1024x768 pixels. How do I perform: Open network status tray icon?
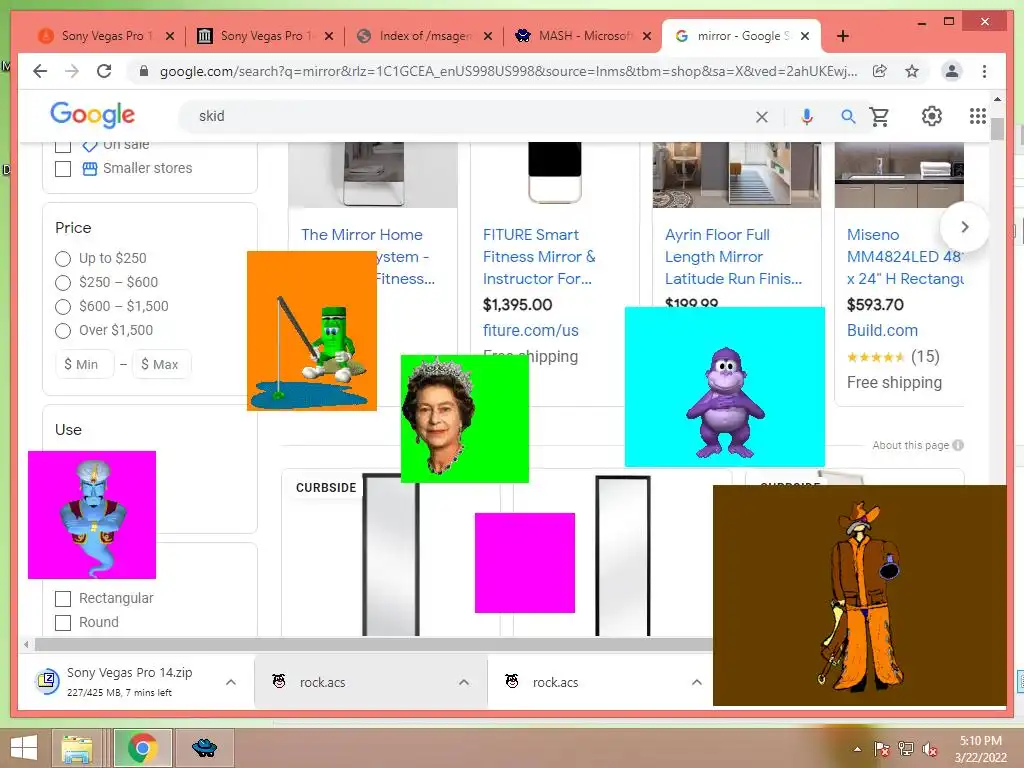(906, 749)
